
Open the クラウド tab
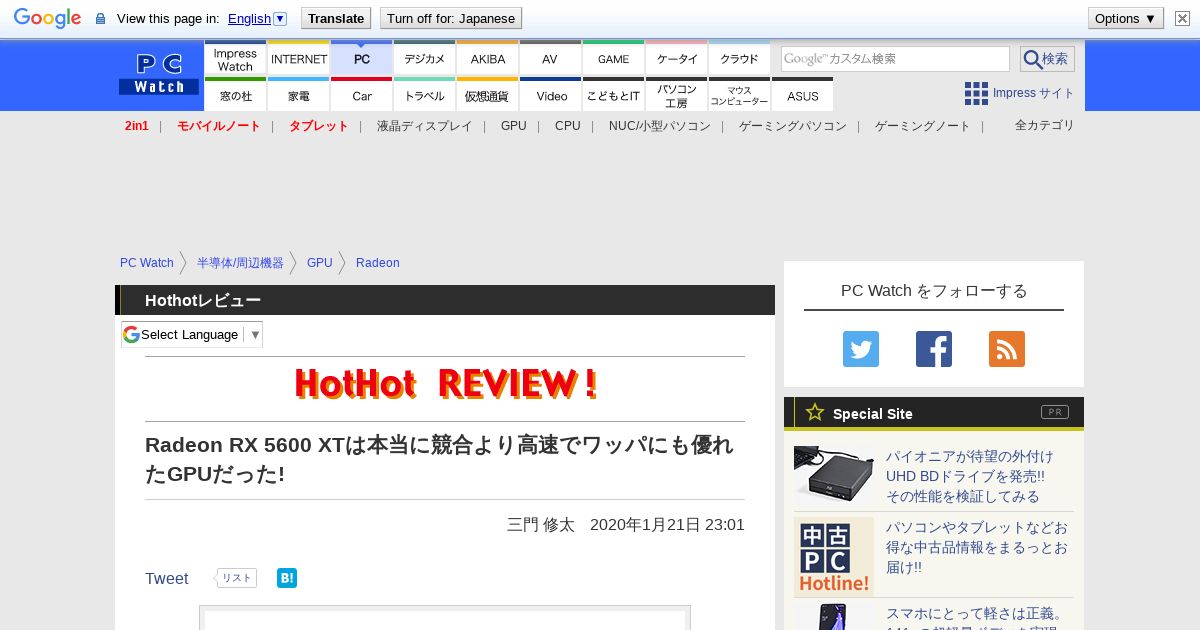(x=739, y=59)
